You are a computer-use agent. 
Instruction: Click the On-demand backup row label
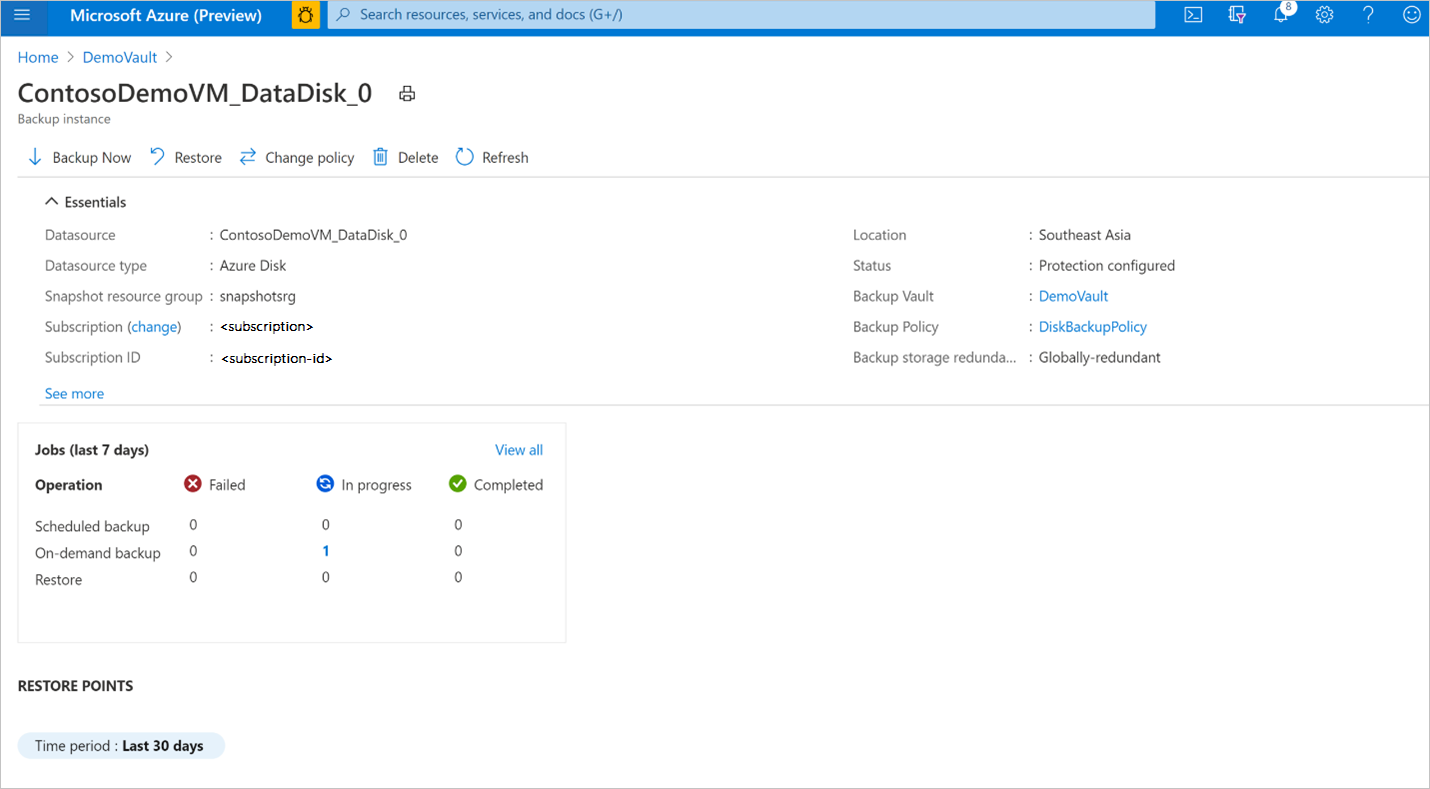tap(98, 553)
